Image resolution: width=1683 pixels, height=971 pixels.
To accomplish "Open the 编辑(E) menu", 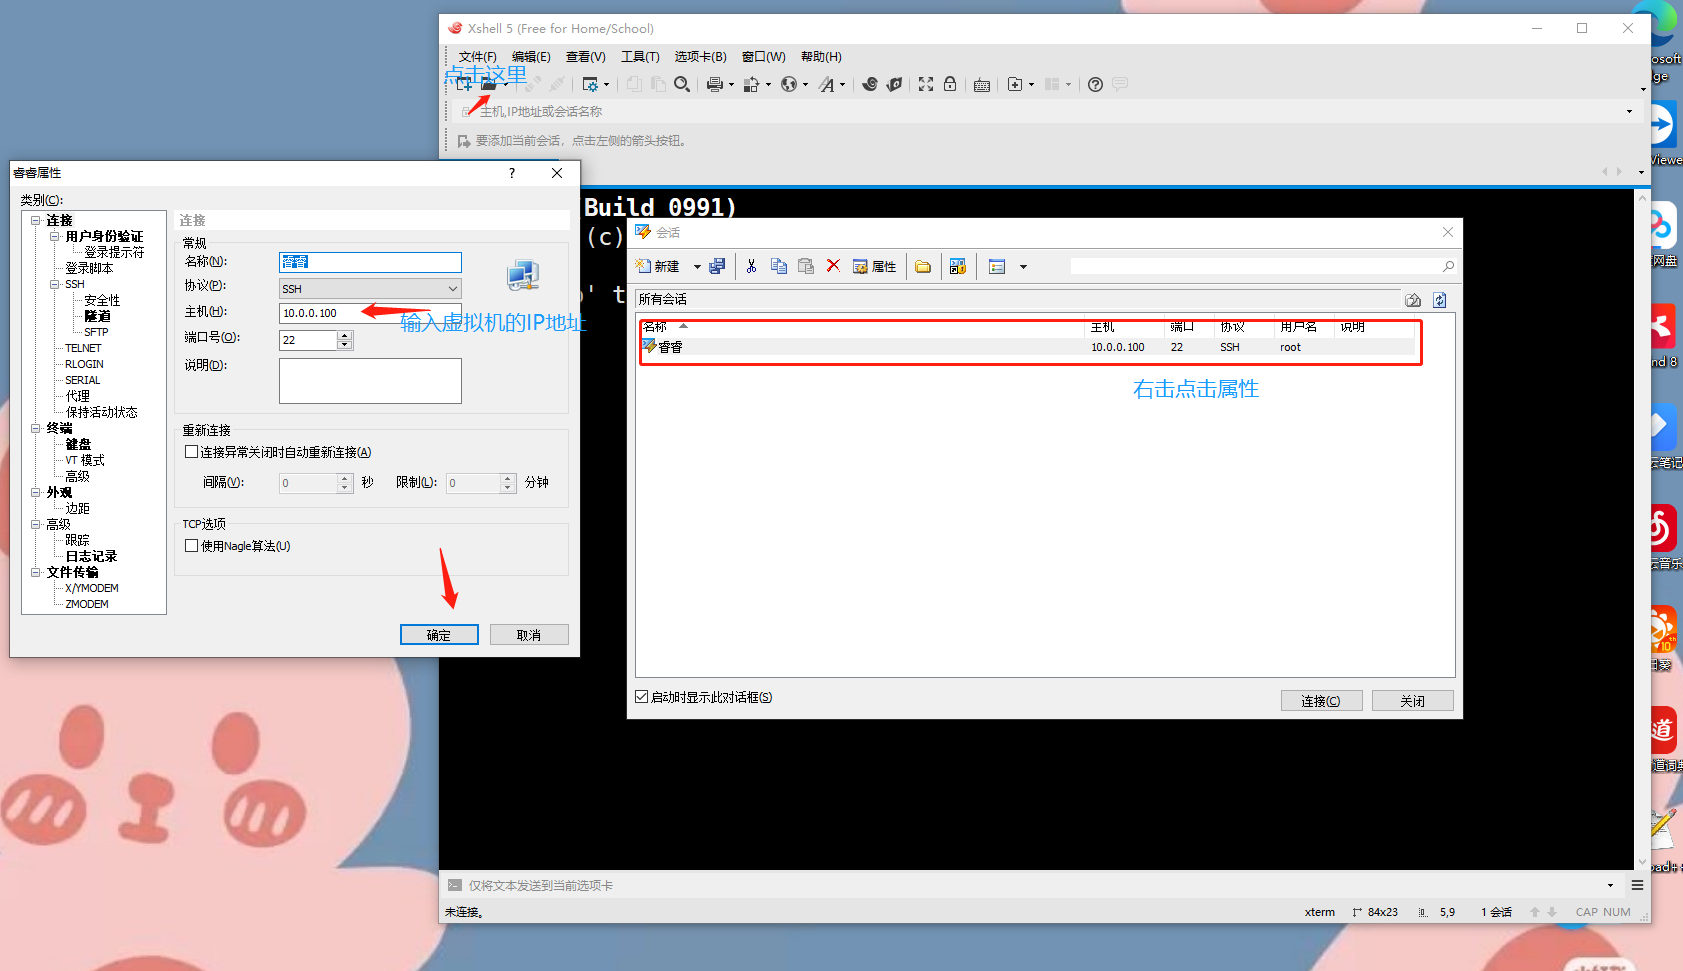I will point(531,57).
